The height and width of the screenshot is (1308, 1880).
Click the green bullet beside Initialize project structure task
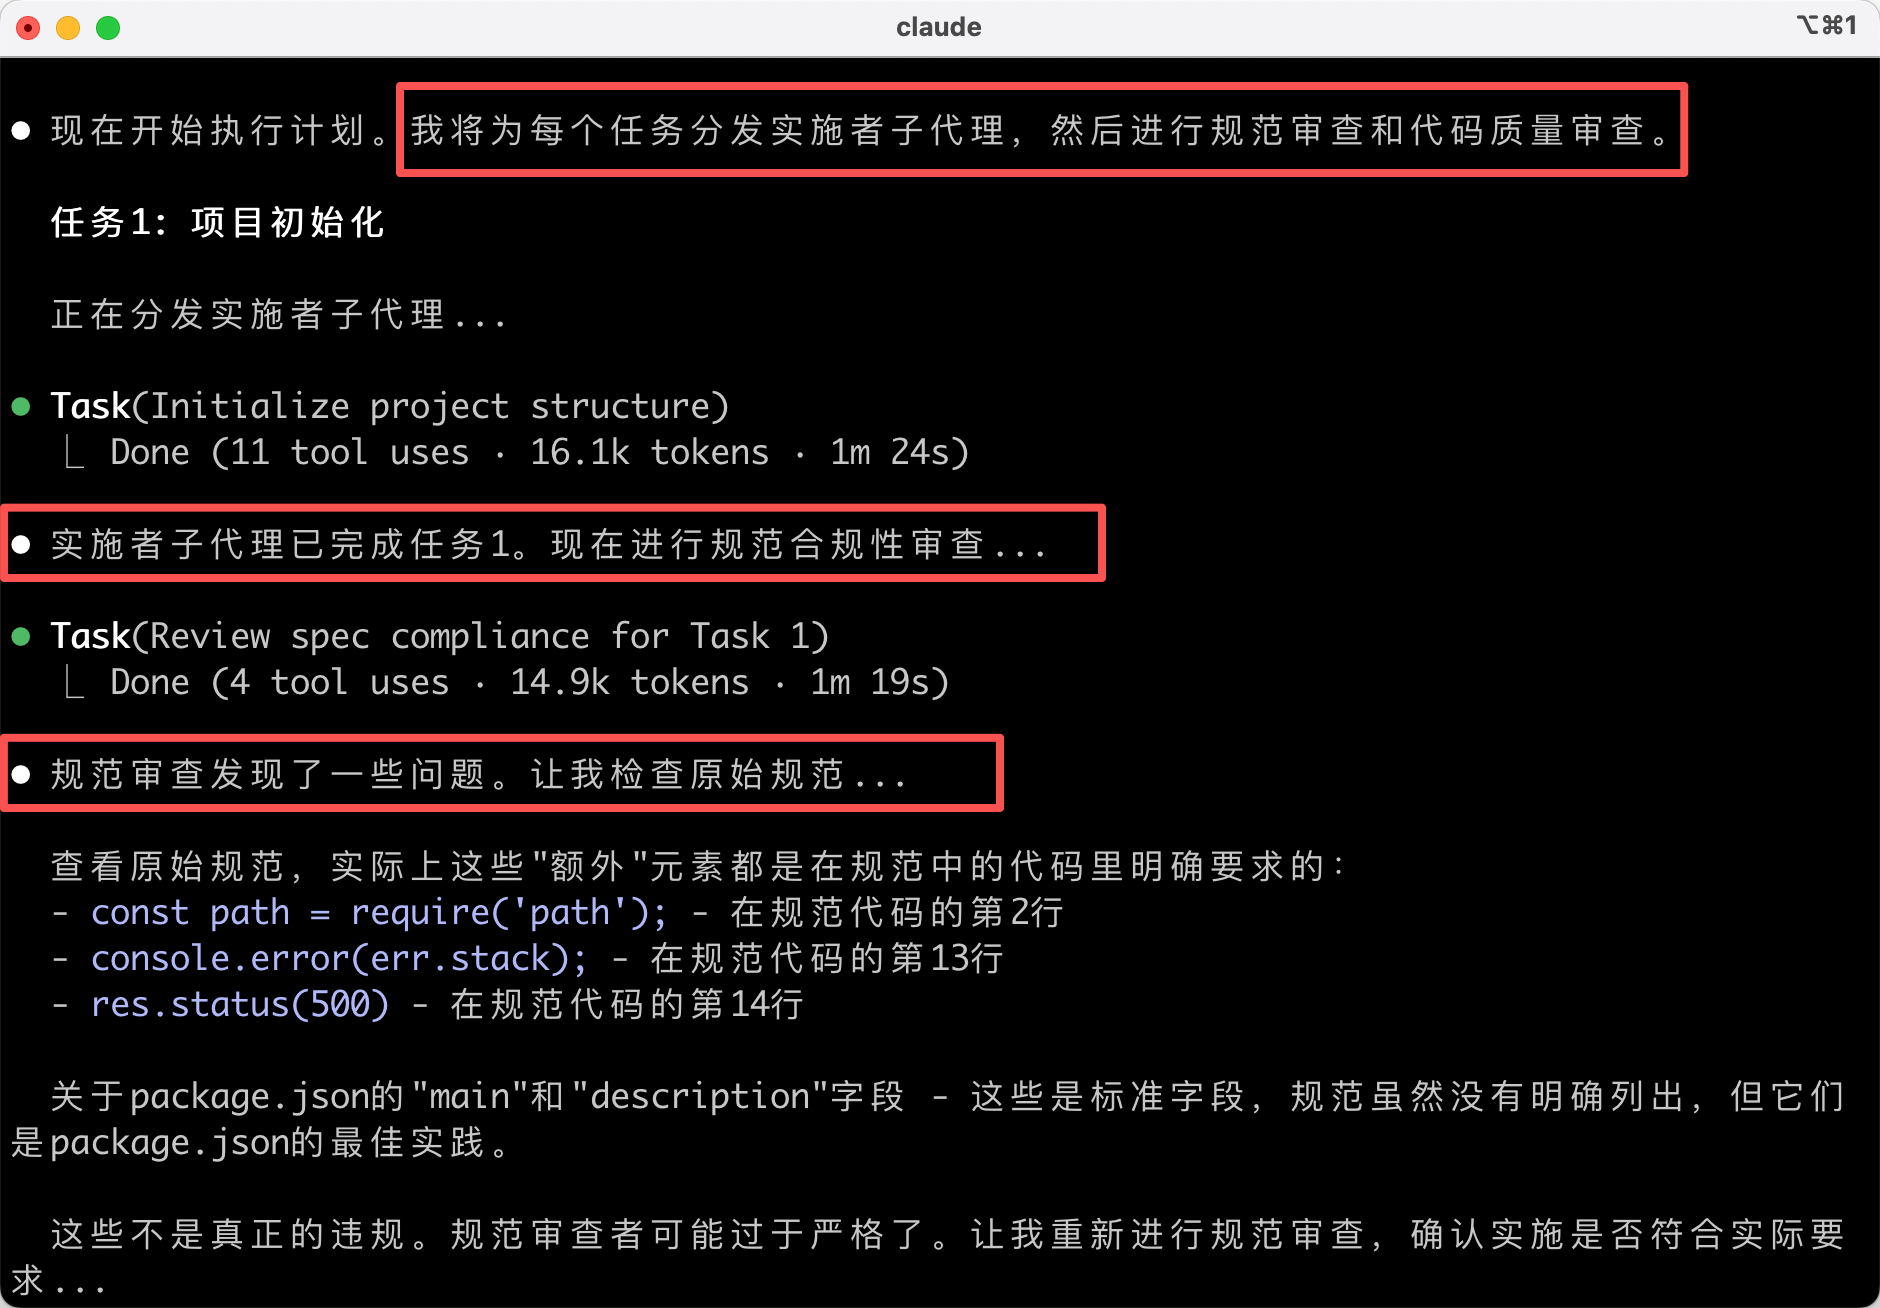pyautogui.click(x=21, y=406)
